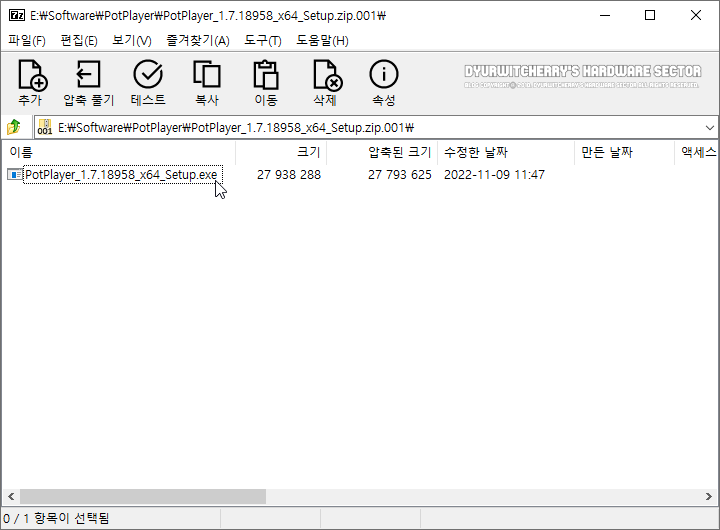
Task: Click the modified date 2022-11-09 11:47
Action: 494,175
